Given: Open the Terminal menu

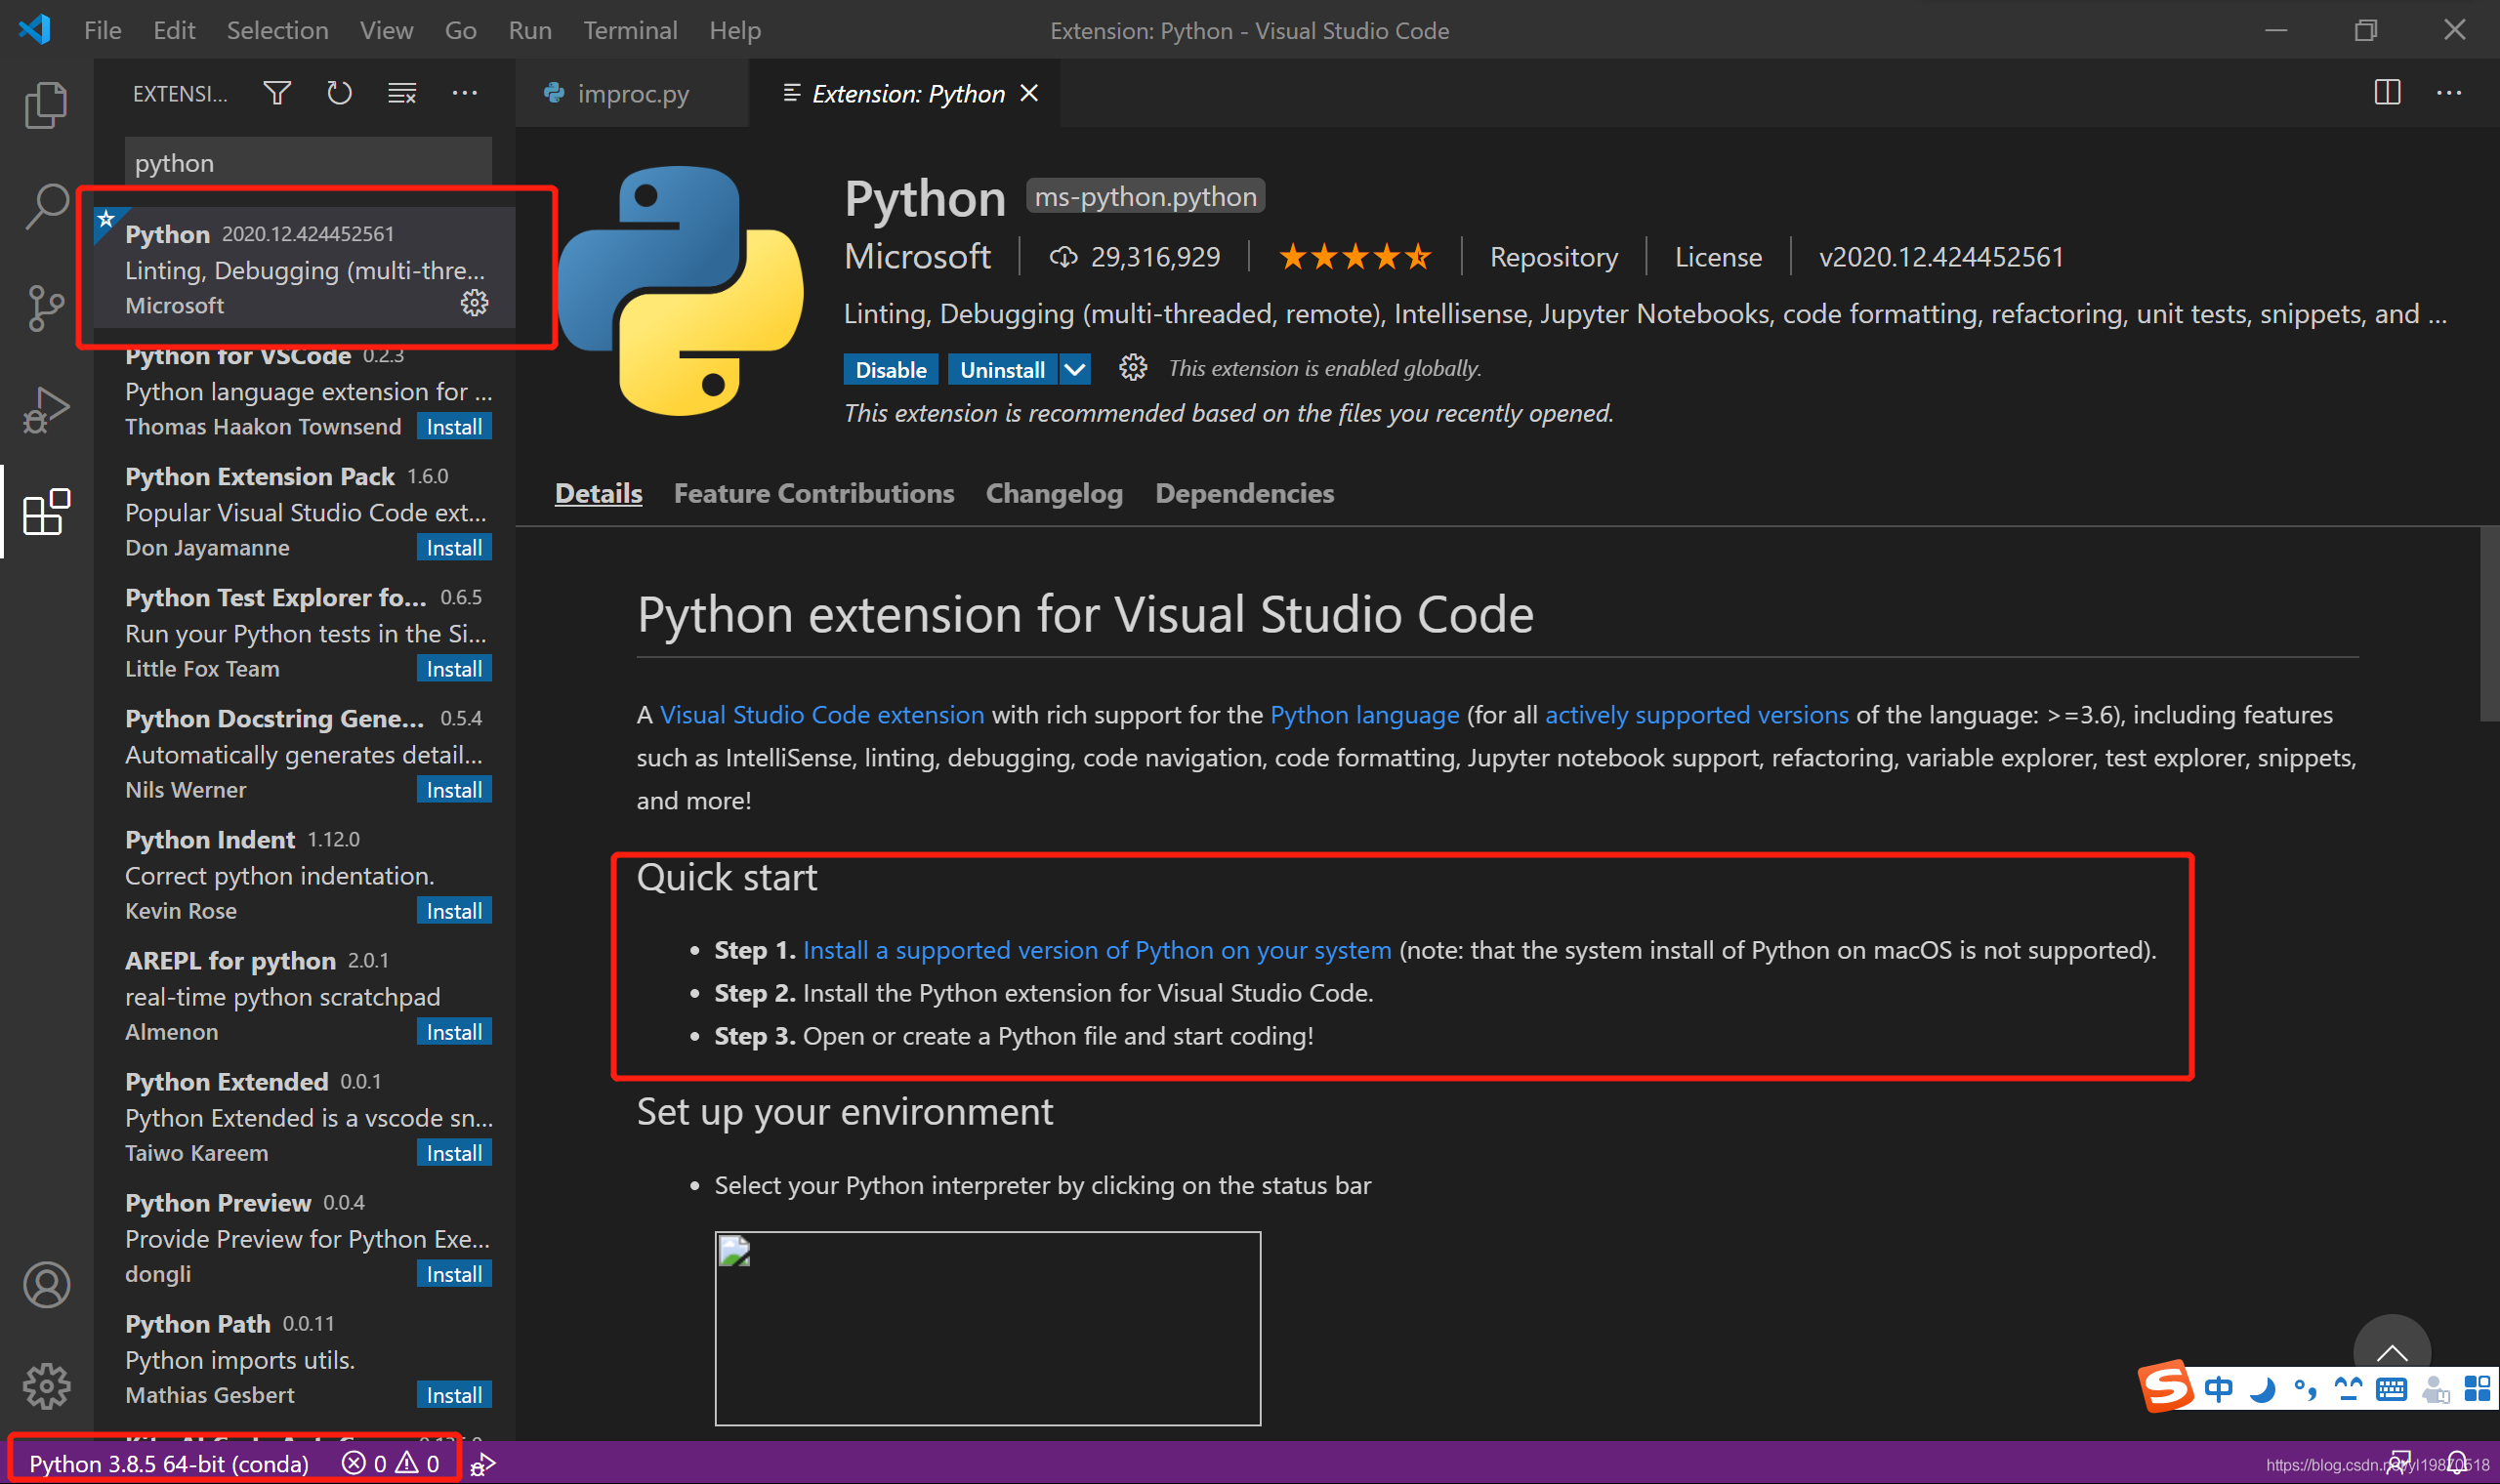Looking at the screenshot, I should (x=630, y=30).
